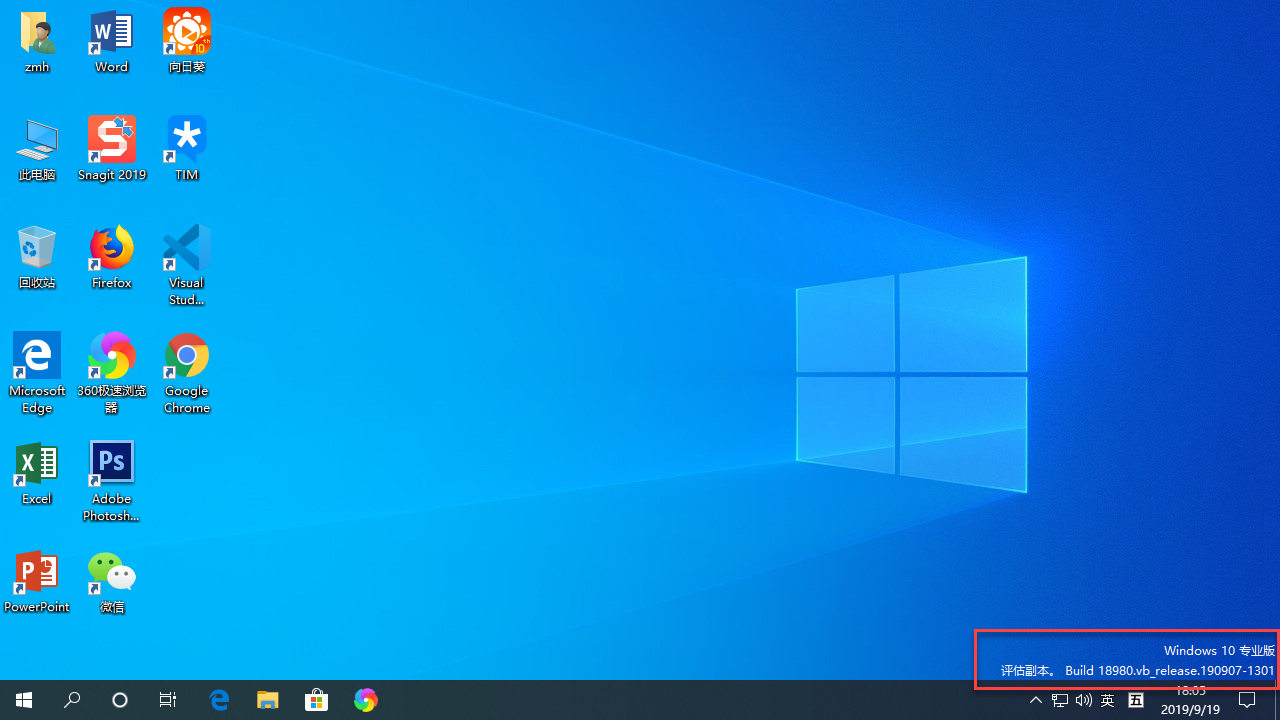The height and width of the screenshot is (720, 1280).
Task: Open network status tray icon
Action: [1060, 700]
